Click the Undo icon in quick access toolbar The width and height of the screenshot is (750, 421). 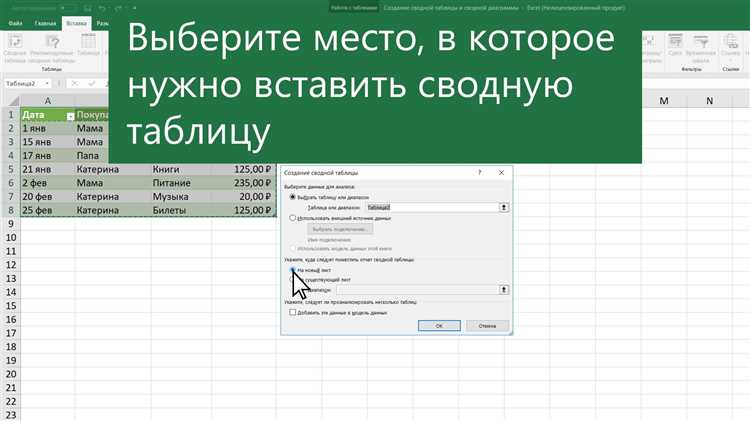(102, 8)
